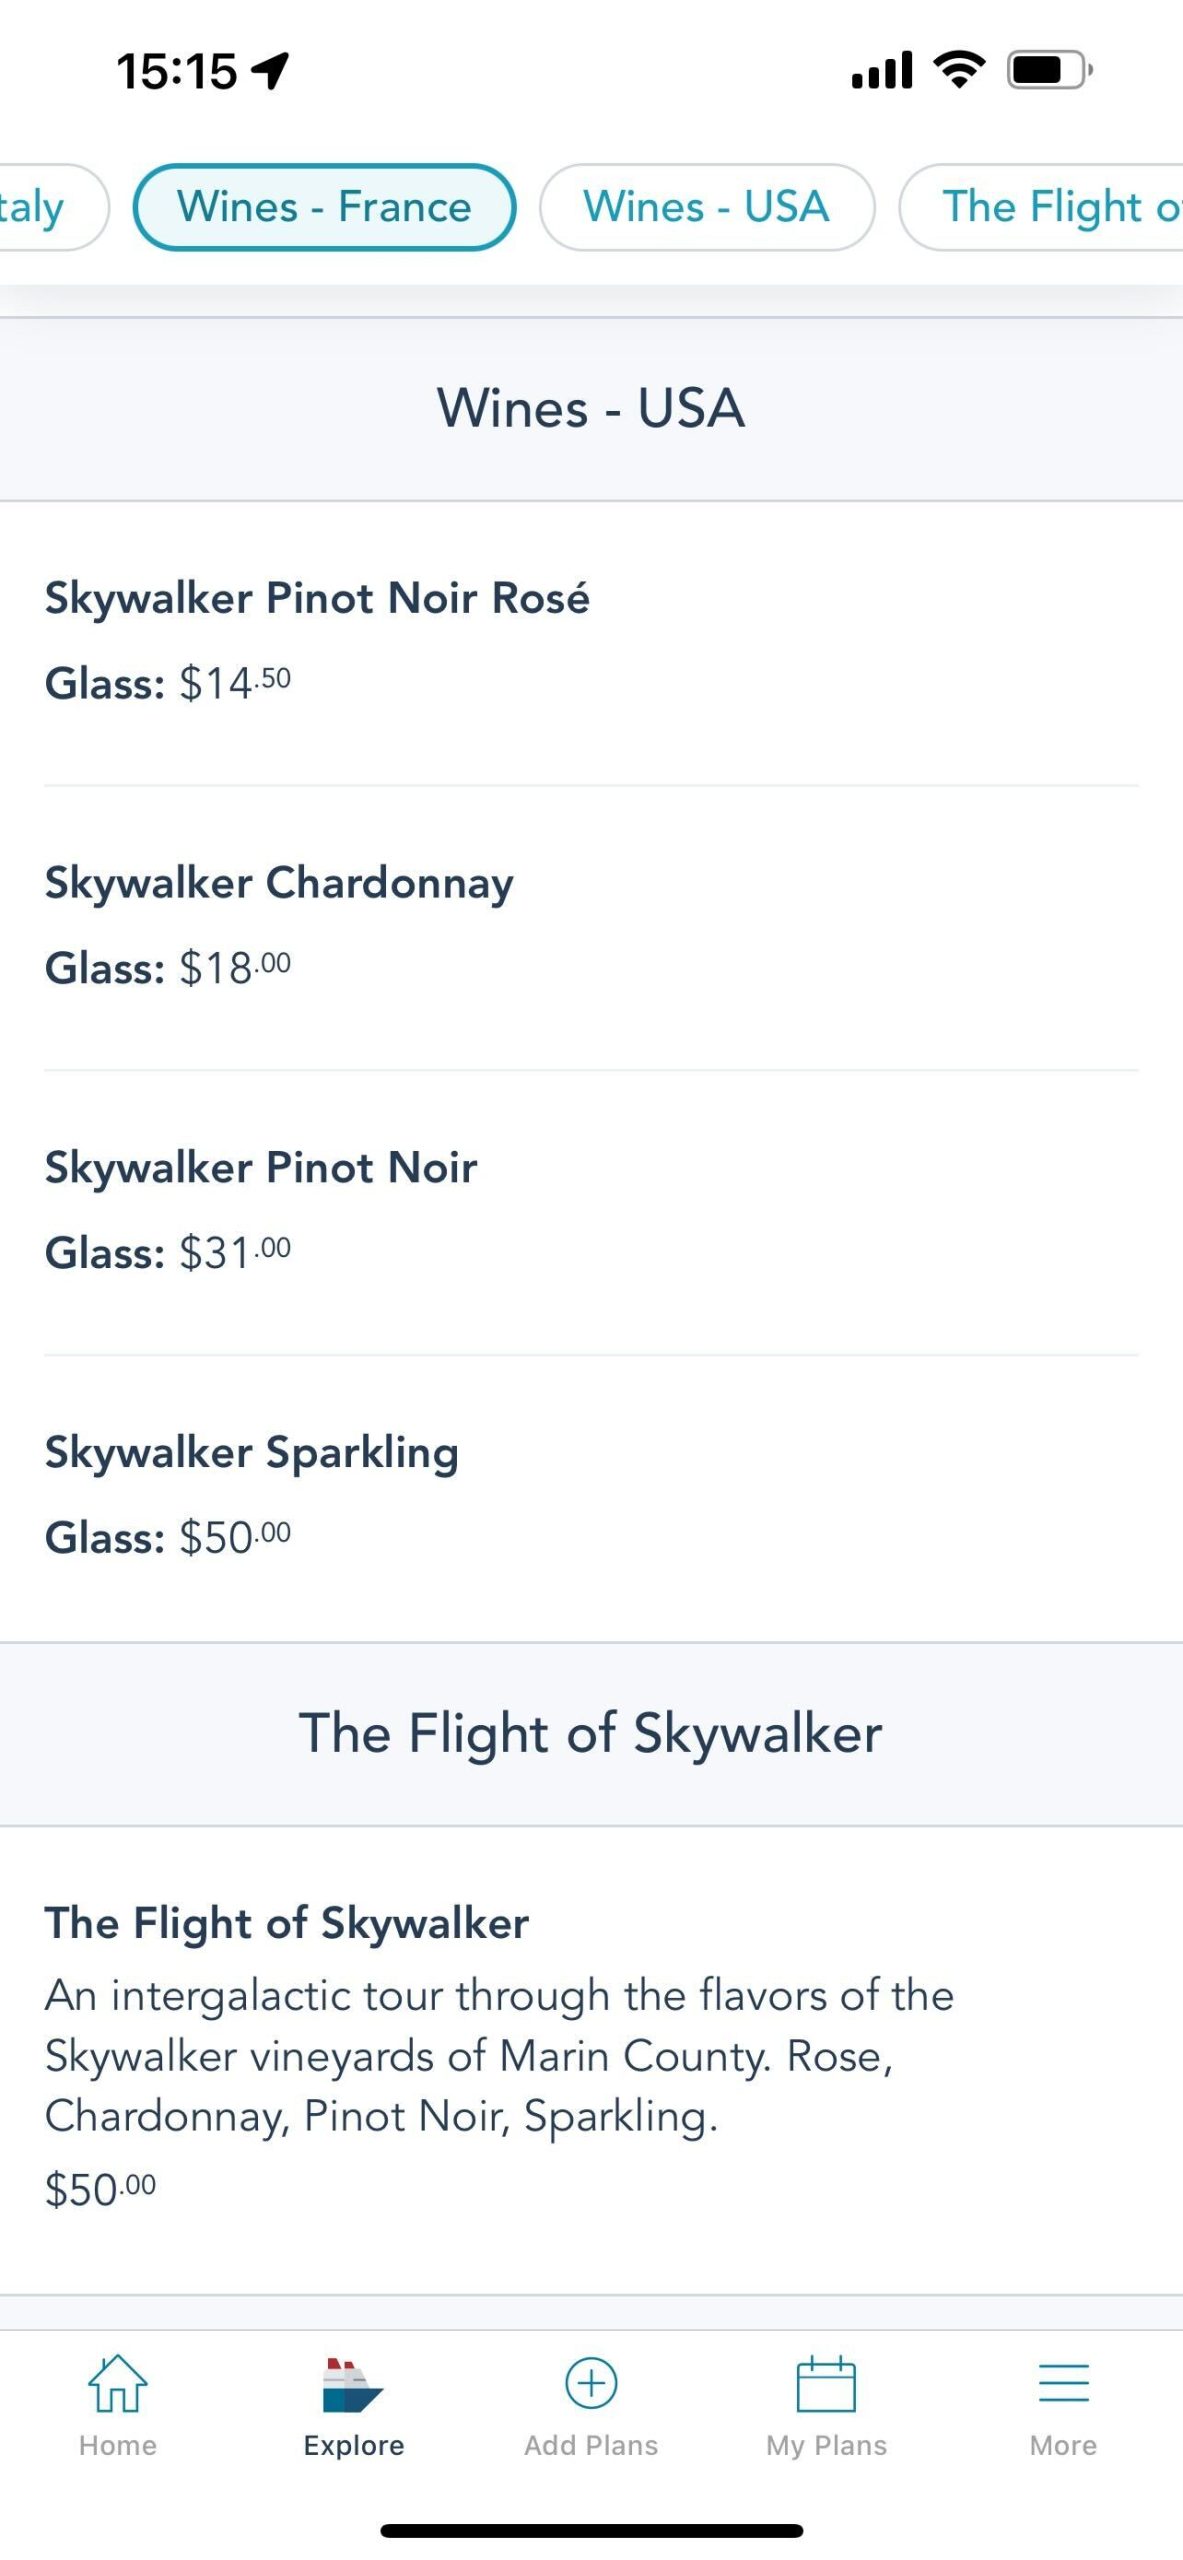Select the partially visible Italy tab
The height and width of the screenshot is (2560, 1183).
coord(40,207)
